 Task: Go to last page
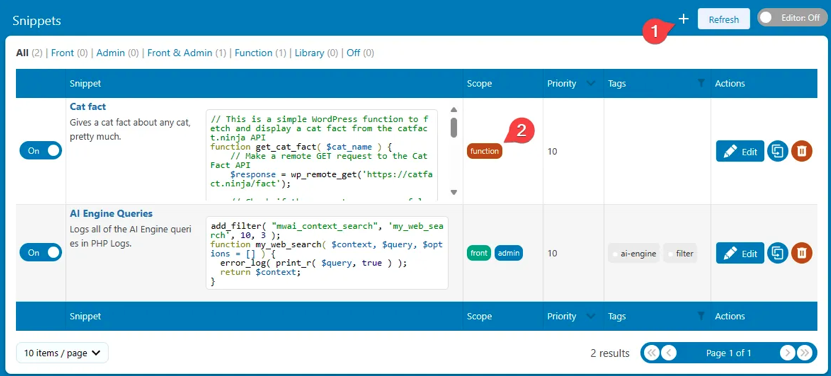805,353
